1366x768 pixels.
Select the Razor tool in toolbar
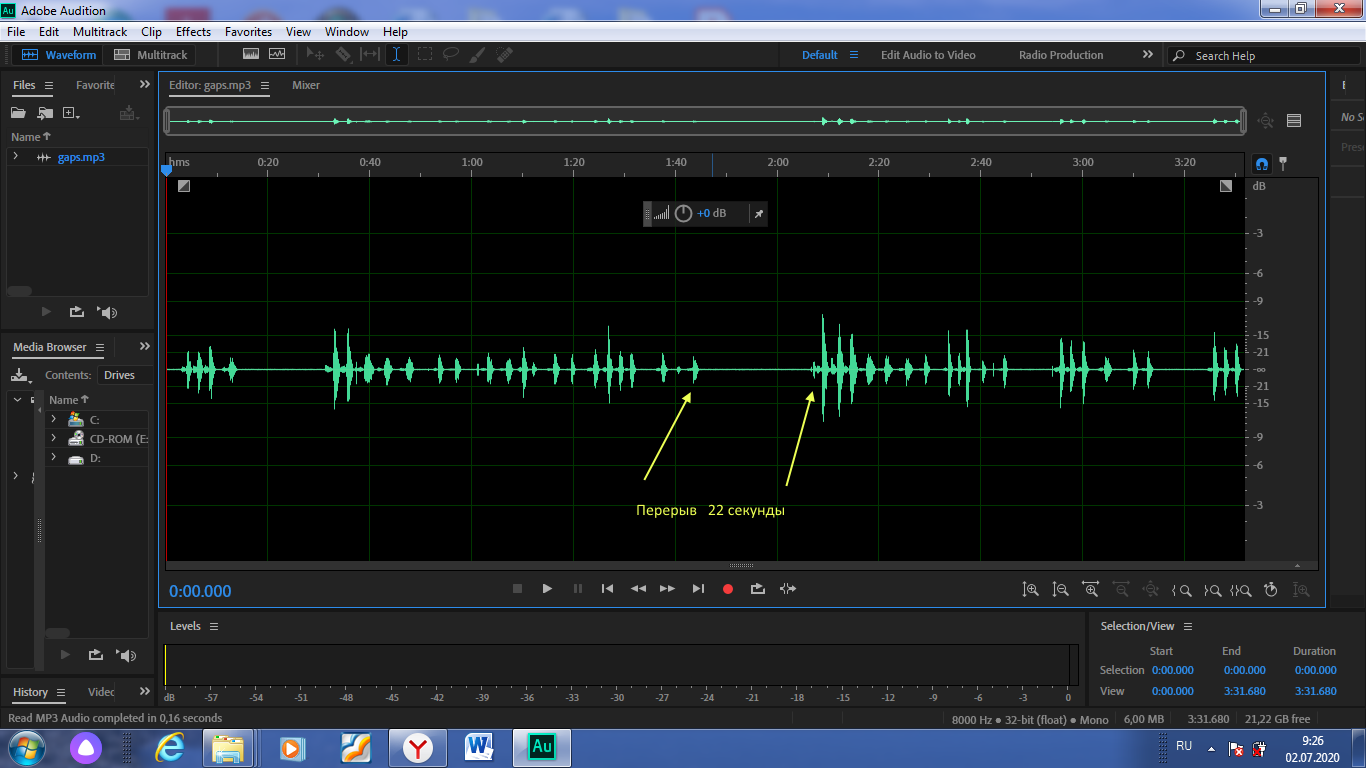click(x=343, y=55)
